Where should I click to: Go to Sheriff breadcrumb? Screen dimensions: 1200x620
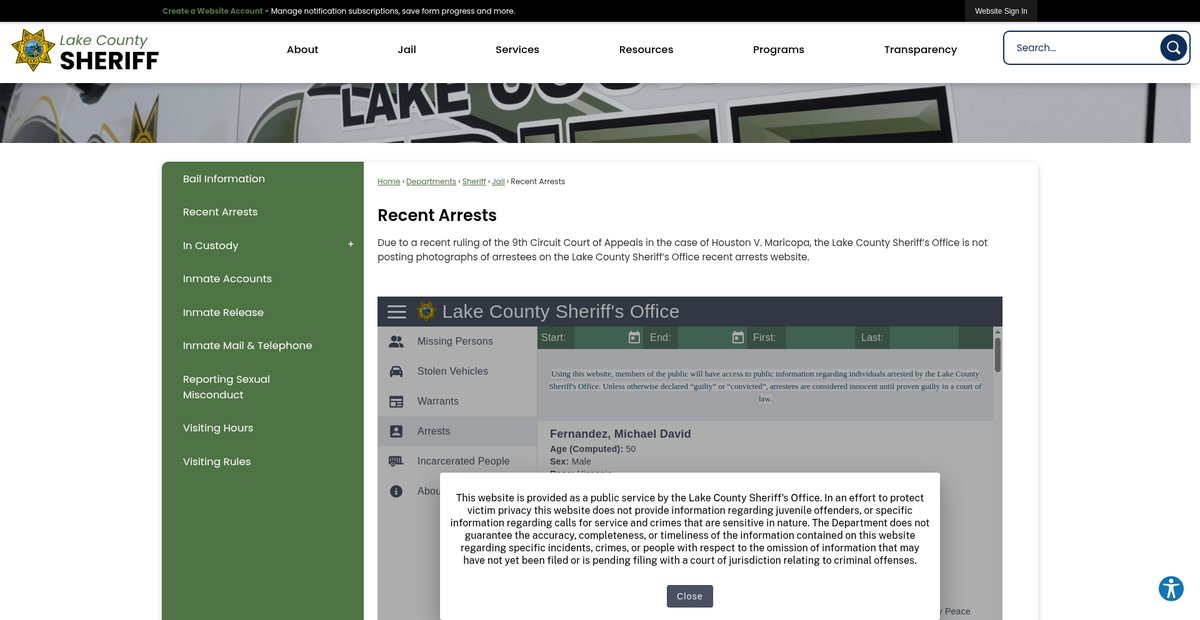(474, 182)
